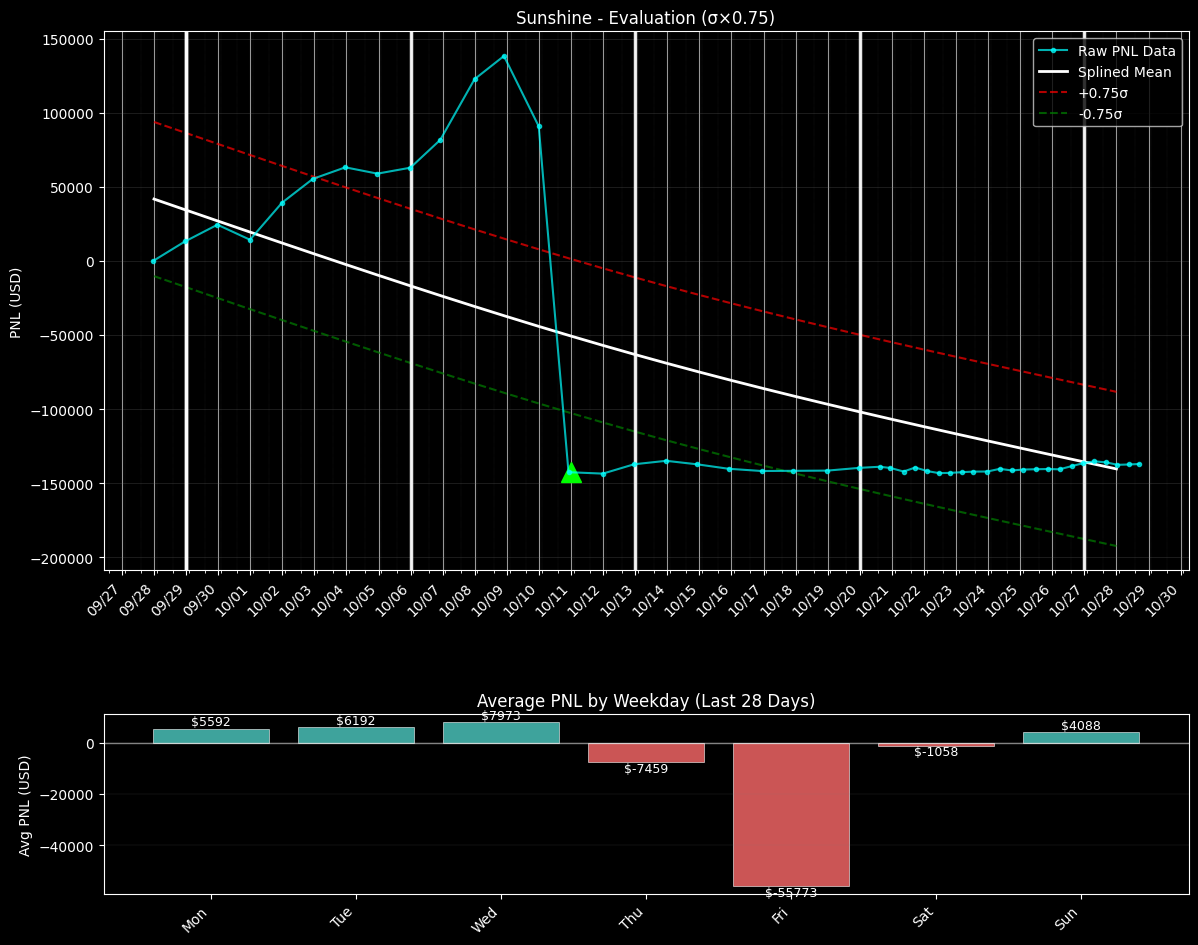Viewport: 1198px width, 945px height.
Task: Click the Average PNL by Weekday title
Action: (645, 701)
